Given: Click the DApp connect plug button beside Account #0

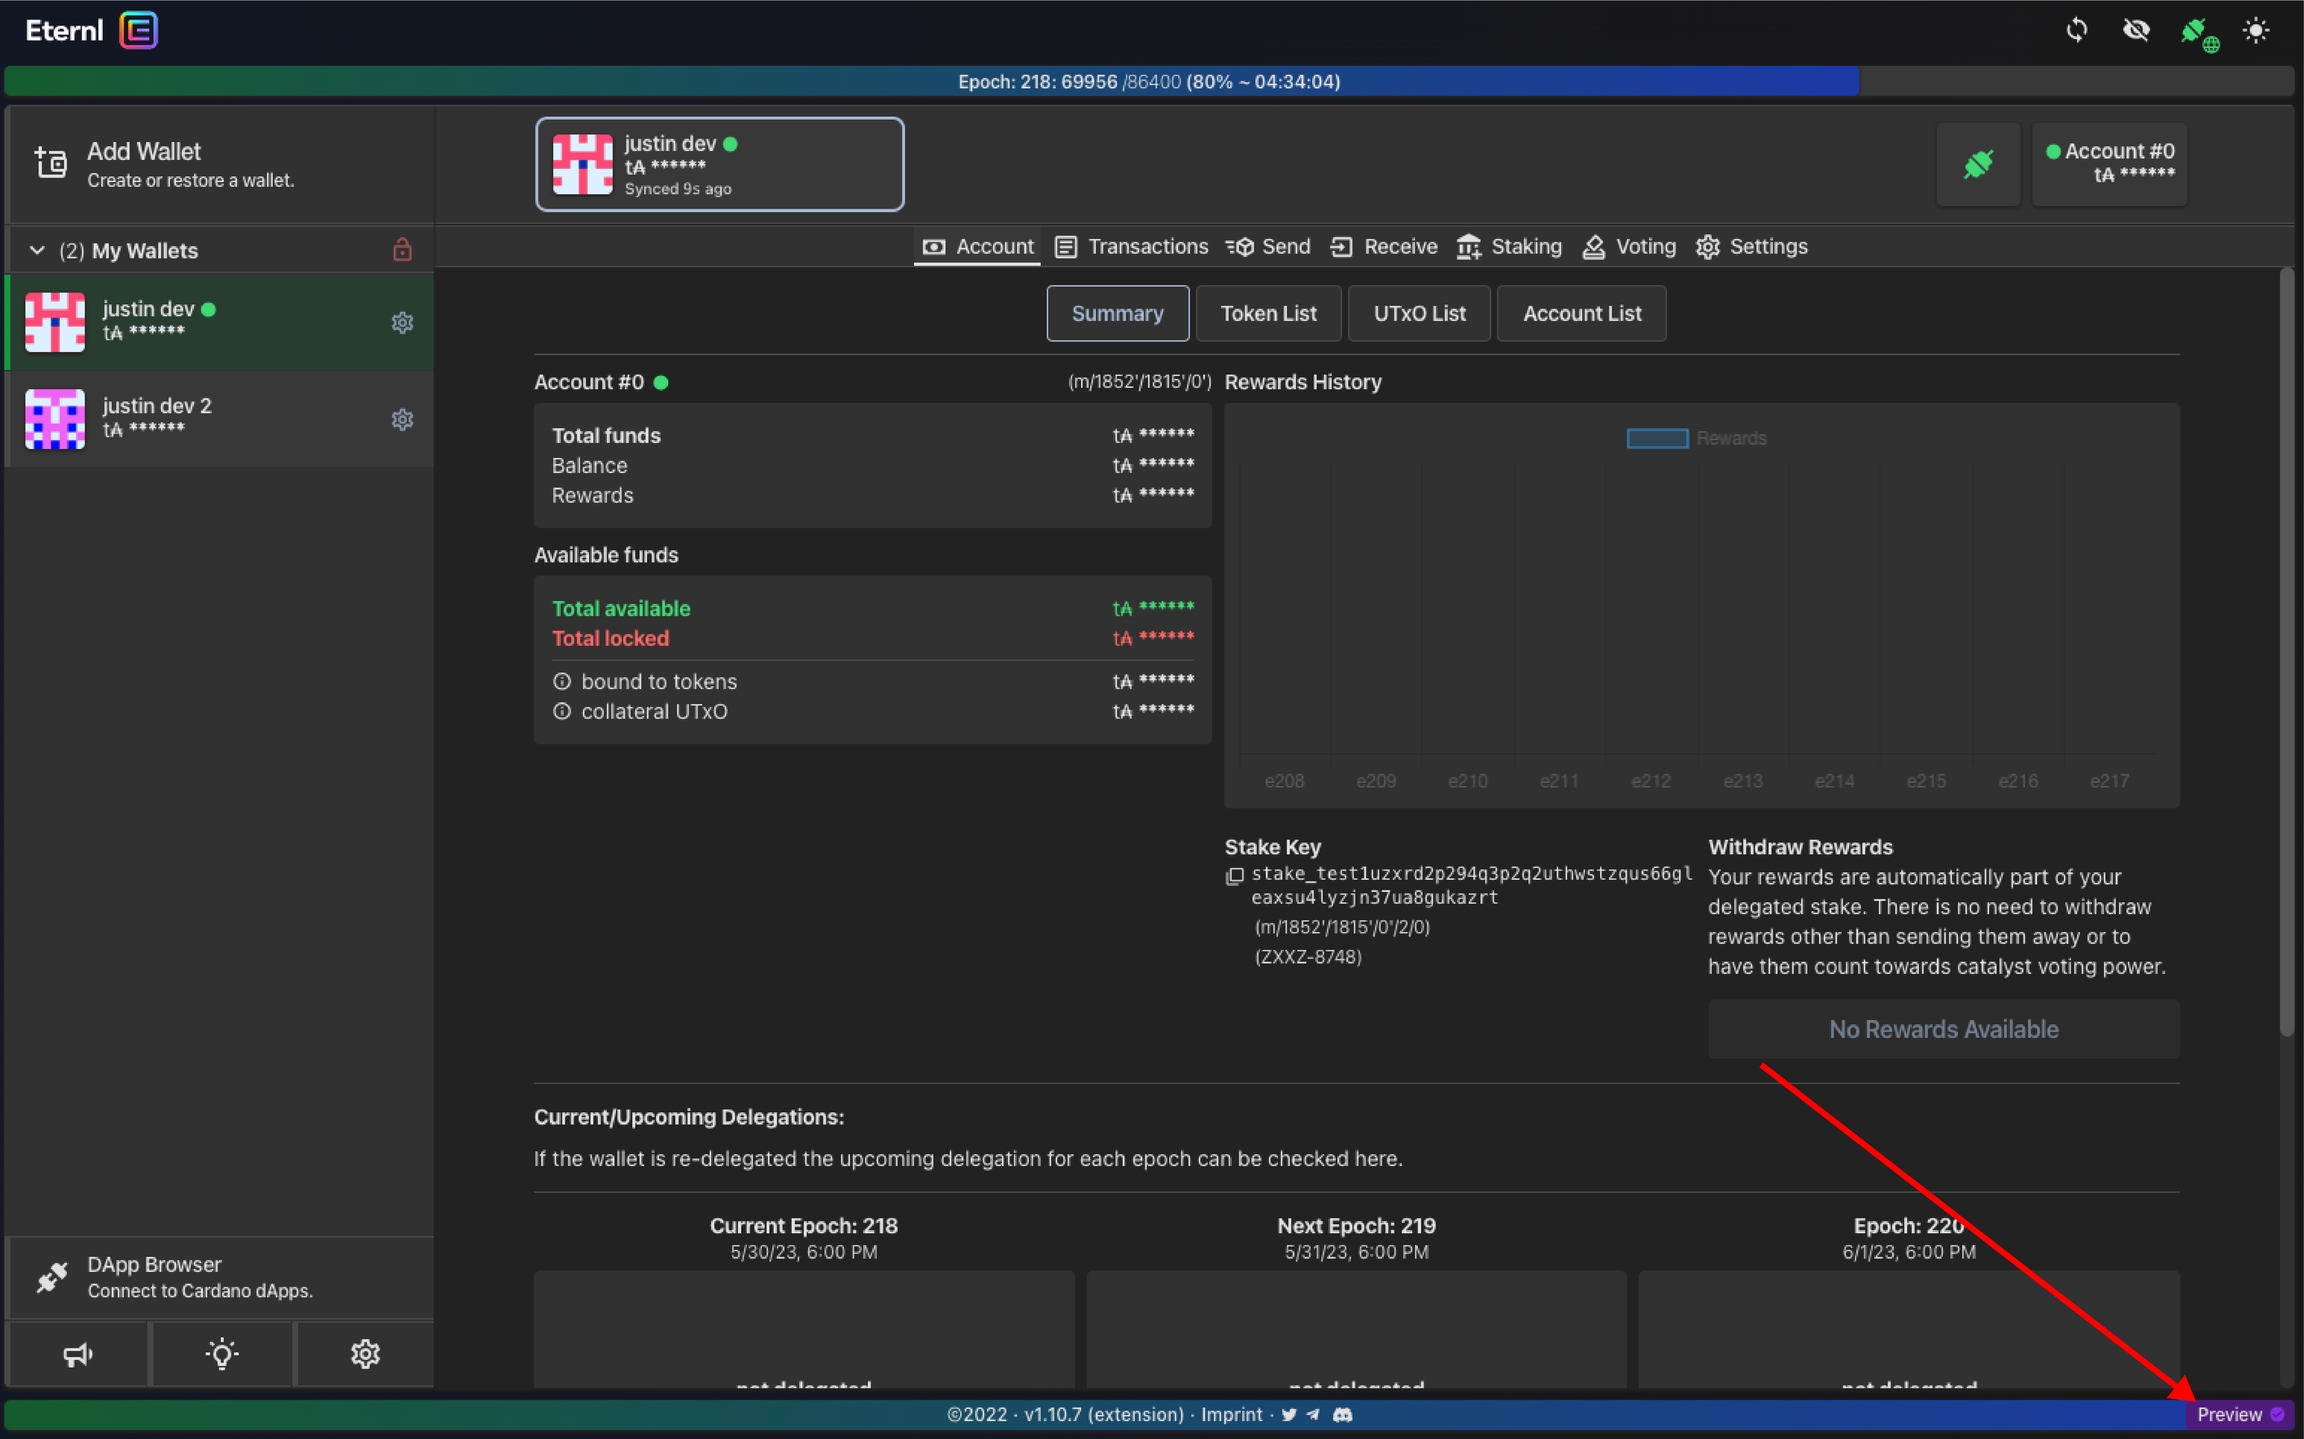Looking at the screenshot, I should click(x=1977, y=164).
